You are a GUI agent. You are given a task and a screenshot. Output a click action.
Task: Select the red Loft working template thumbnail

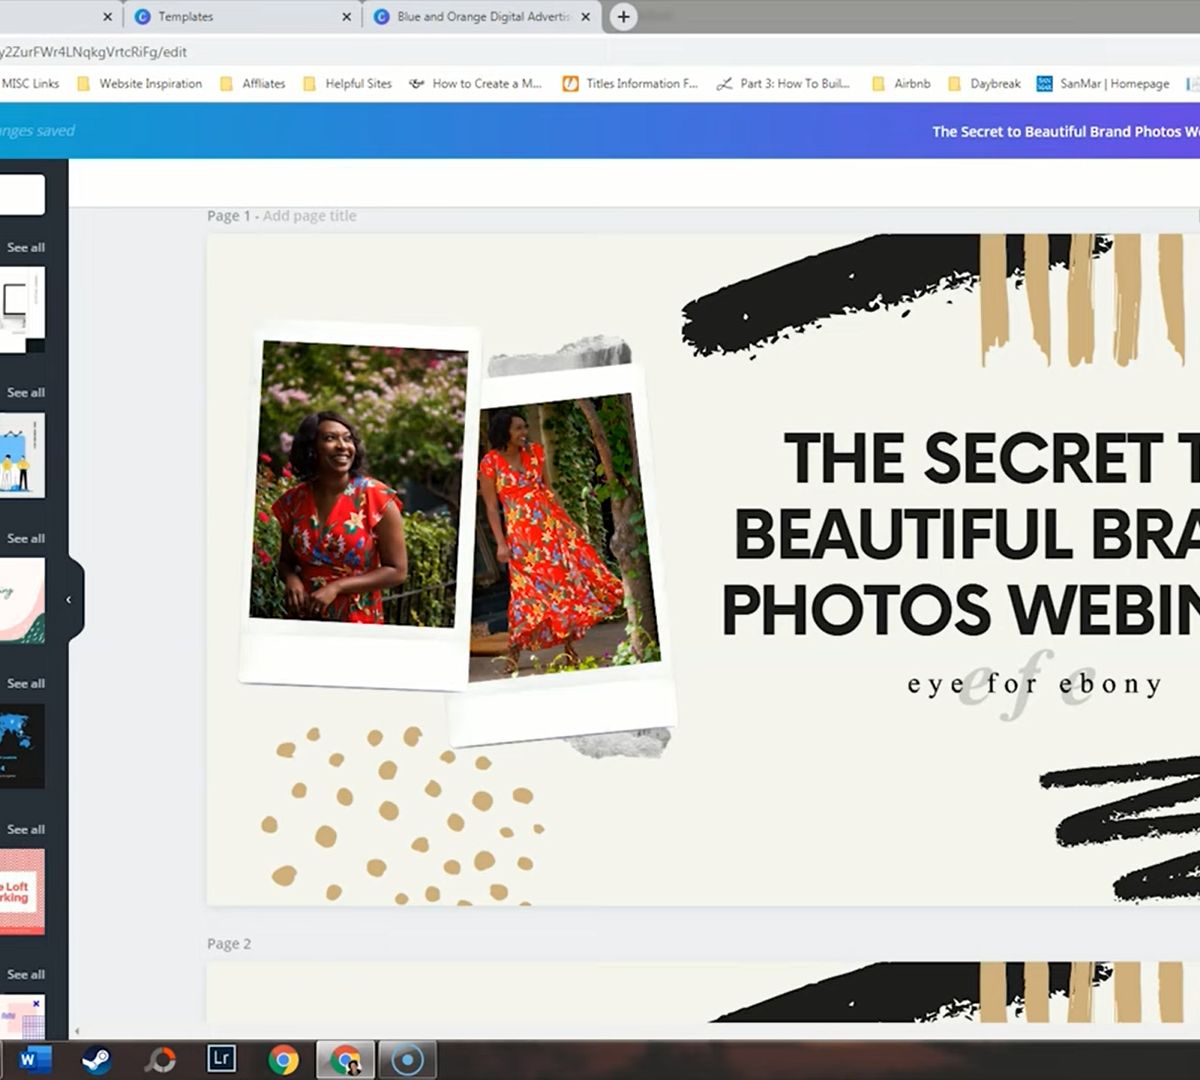click(22, 892)
